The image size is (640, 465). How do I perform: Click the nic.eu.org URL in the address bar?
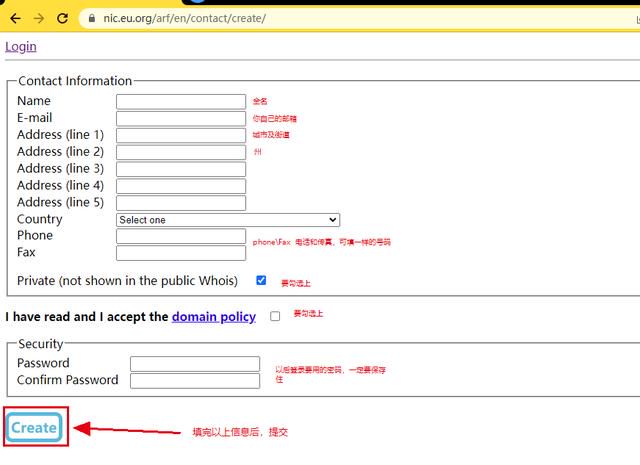[x=184, y=18]
